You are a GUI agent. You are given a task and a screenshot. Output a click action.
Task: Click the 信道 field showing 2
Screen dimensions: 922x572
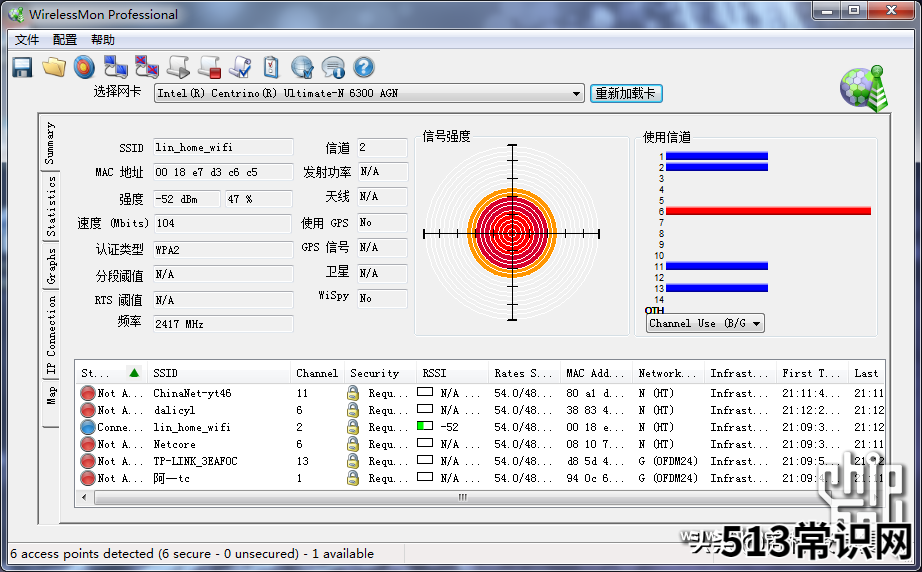click(x=382, y=147)
